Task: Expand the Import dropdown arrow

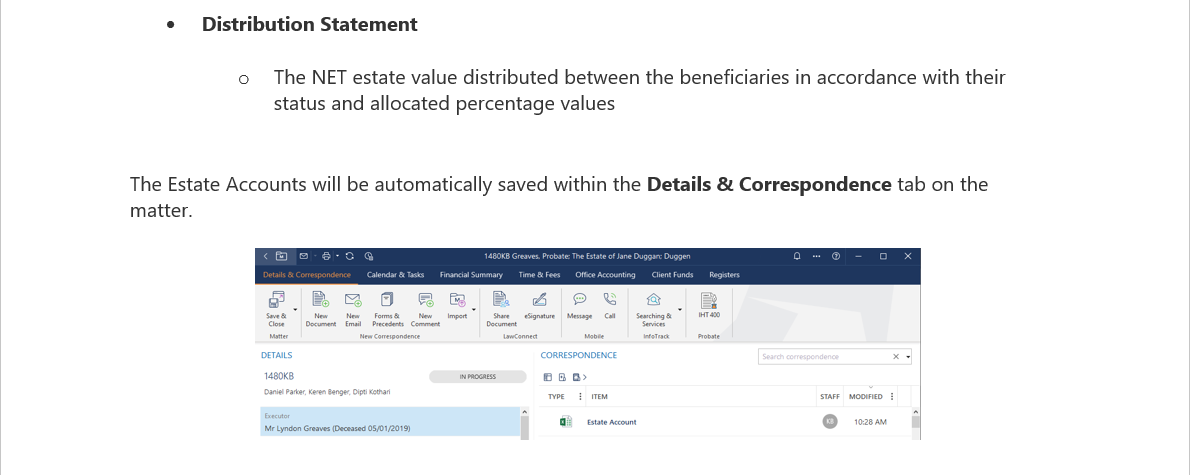Action: (474, 309)
